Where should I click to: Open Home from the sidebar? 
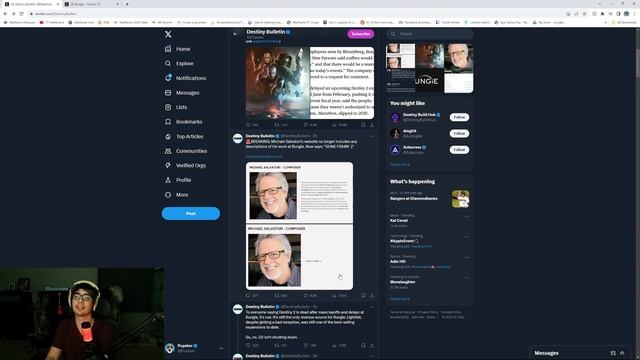tap(178, 49)
